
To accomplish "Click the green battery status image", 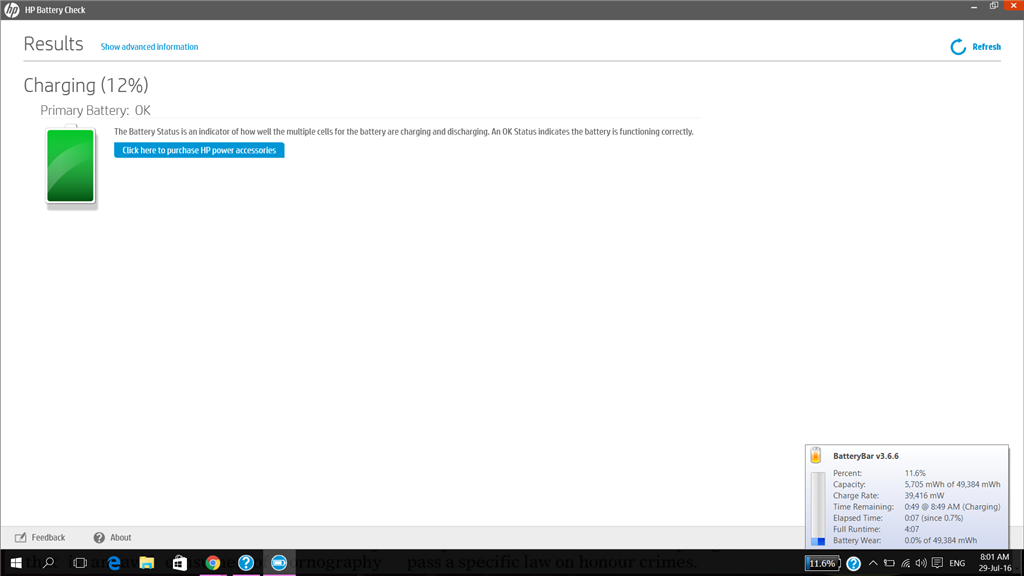I will [x=71, y=166].
